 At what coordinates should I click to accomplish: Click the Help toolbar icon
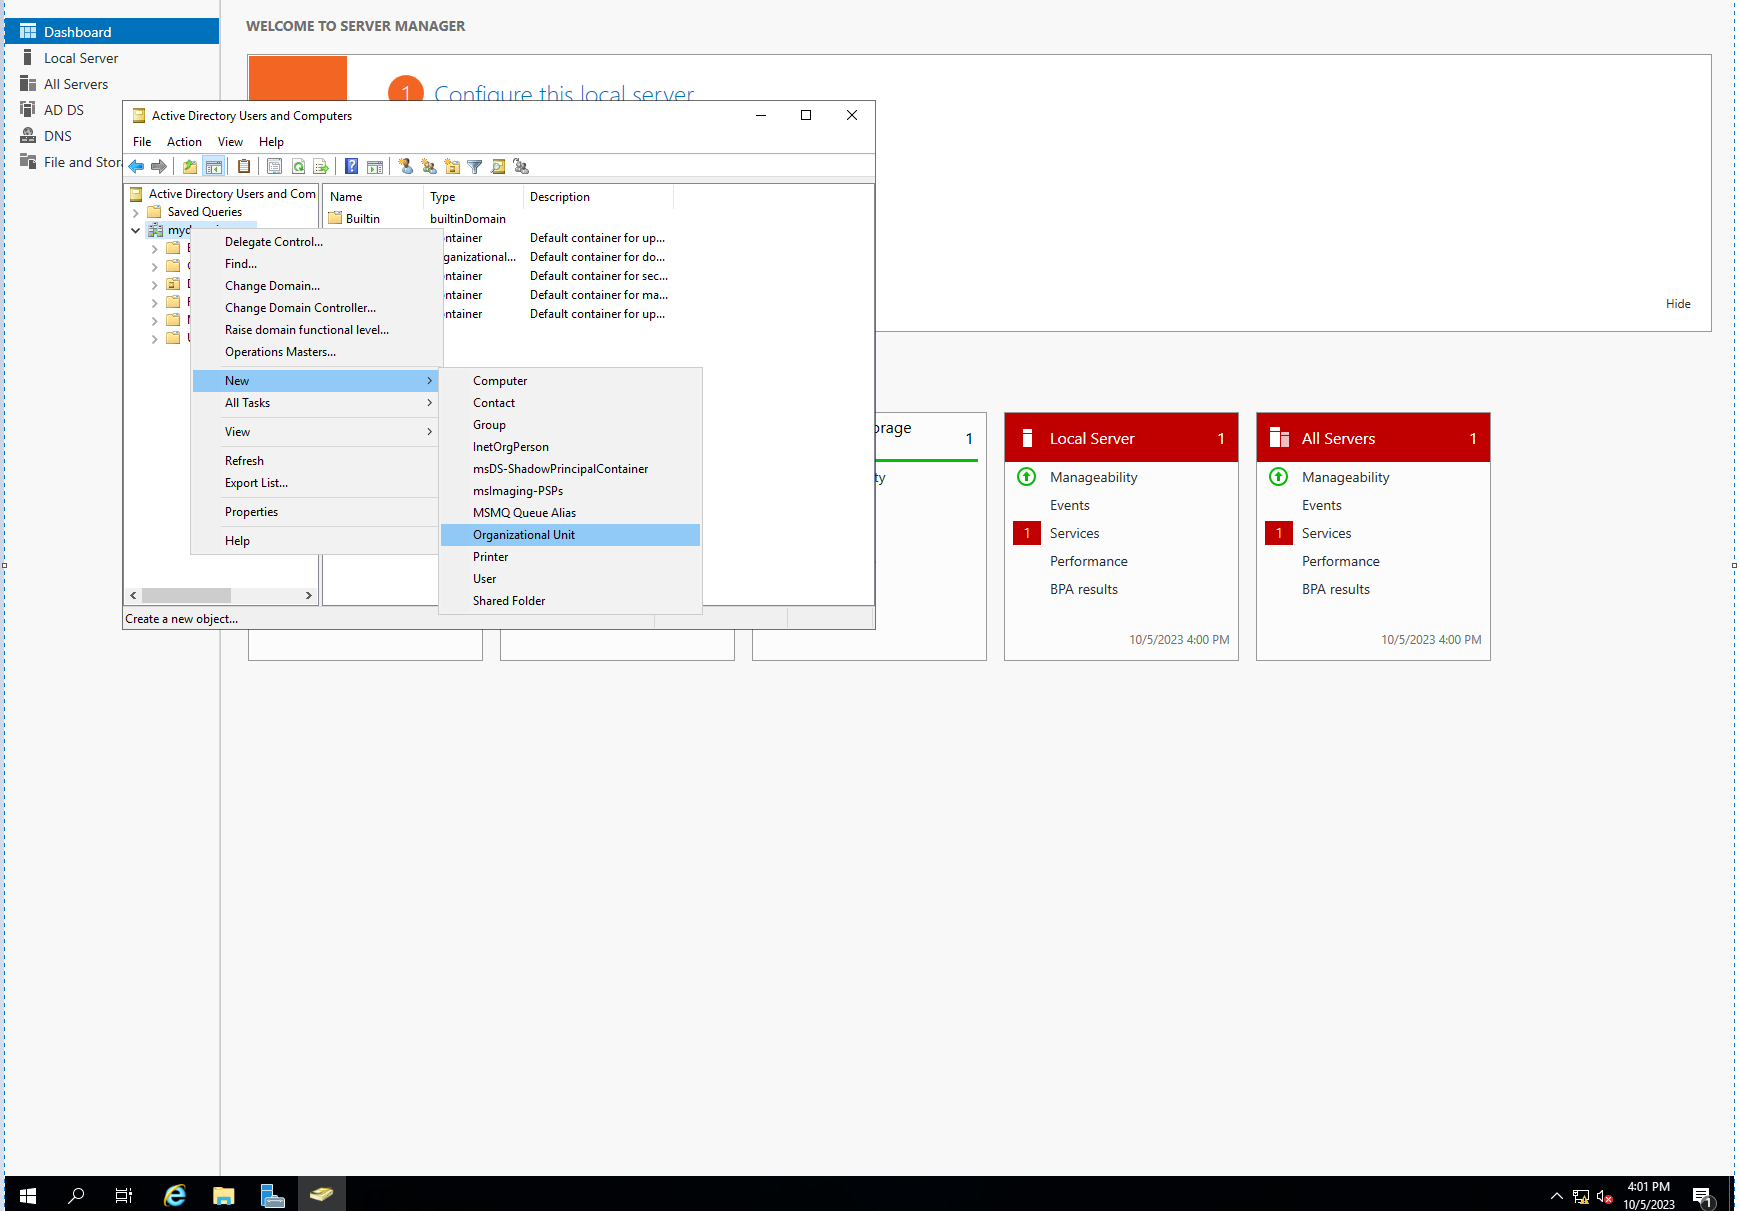pos(351,166)
